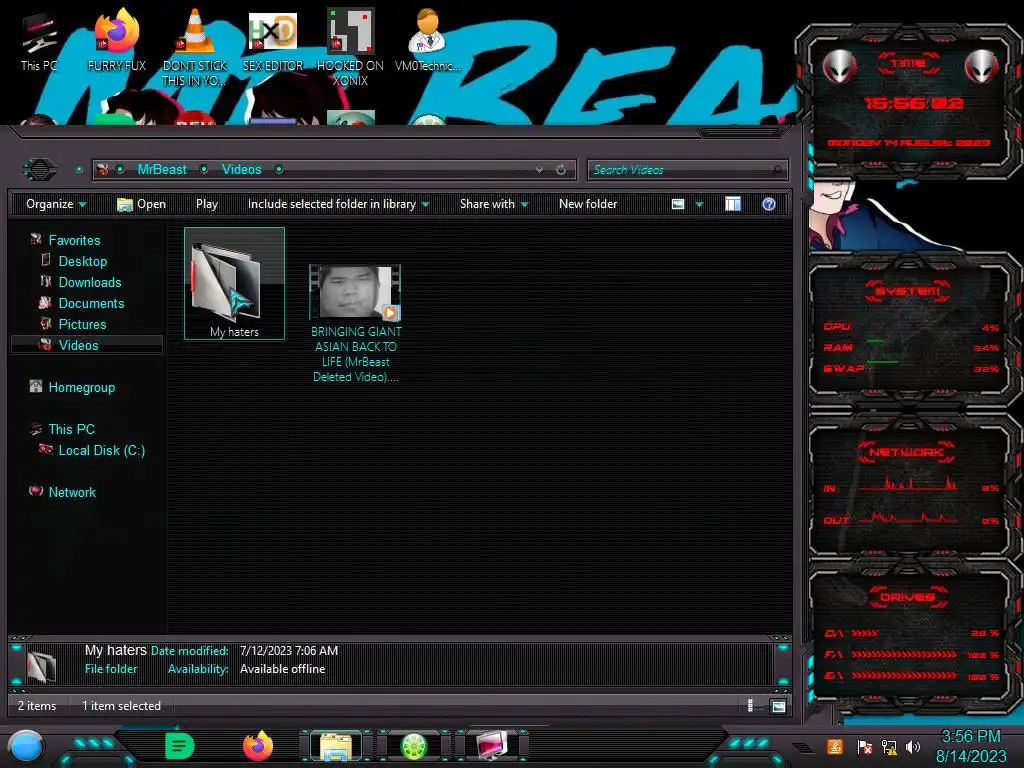
Task: Open the Share with menu
Action: click(494, 204)
